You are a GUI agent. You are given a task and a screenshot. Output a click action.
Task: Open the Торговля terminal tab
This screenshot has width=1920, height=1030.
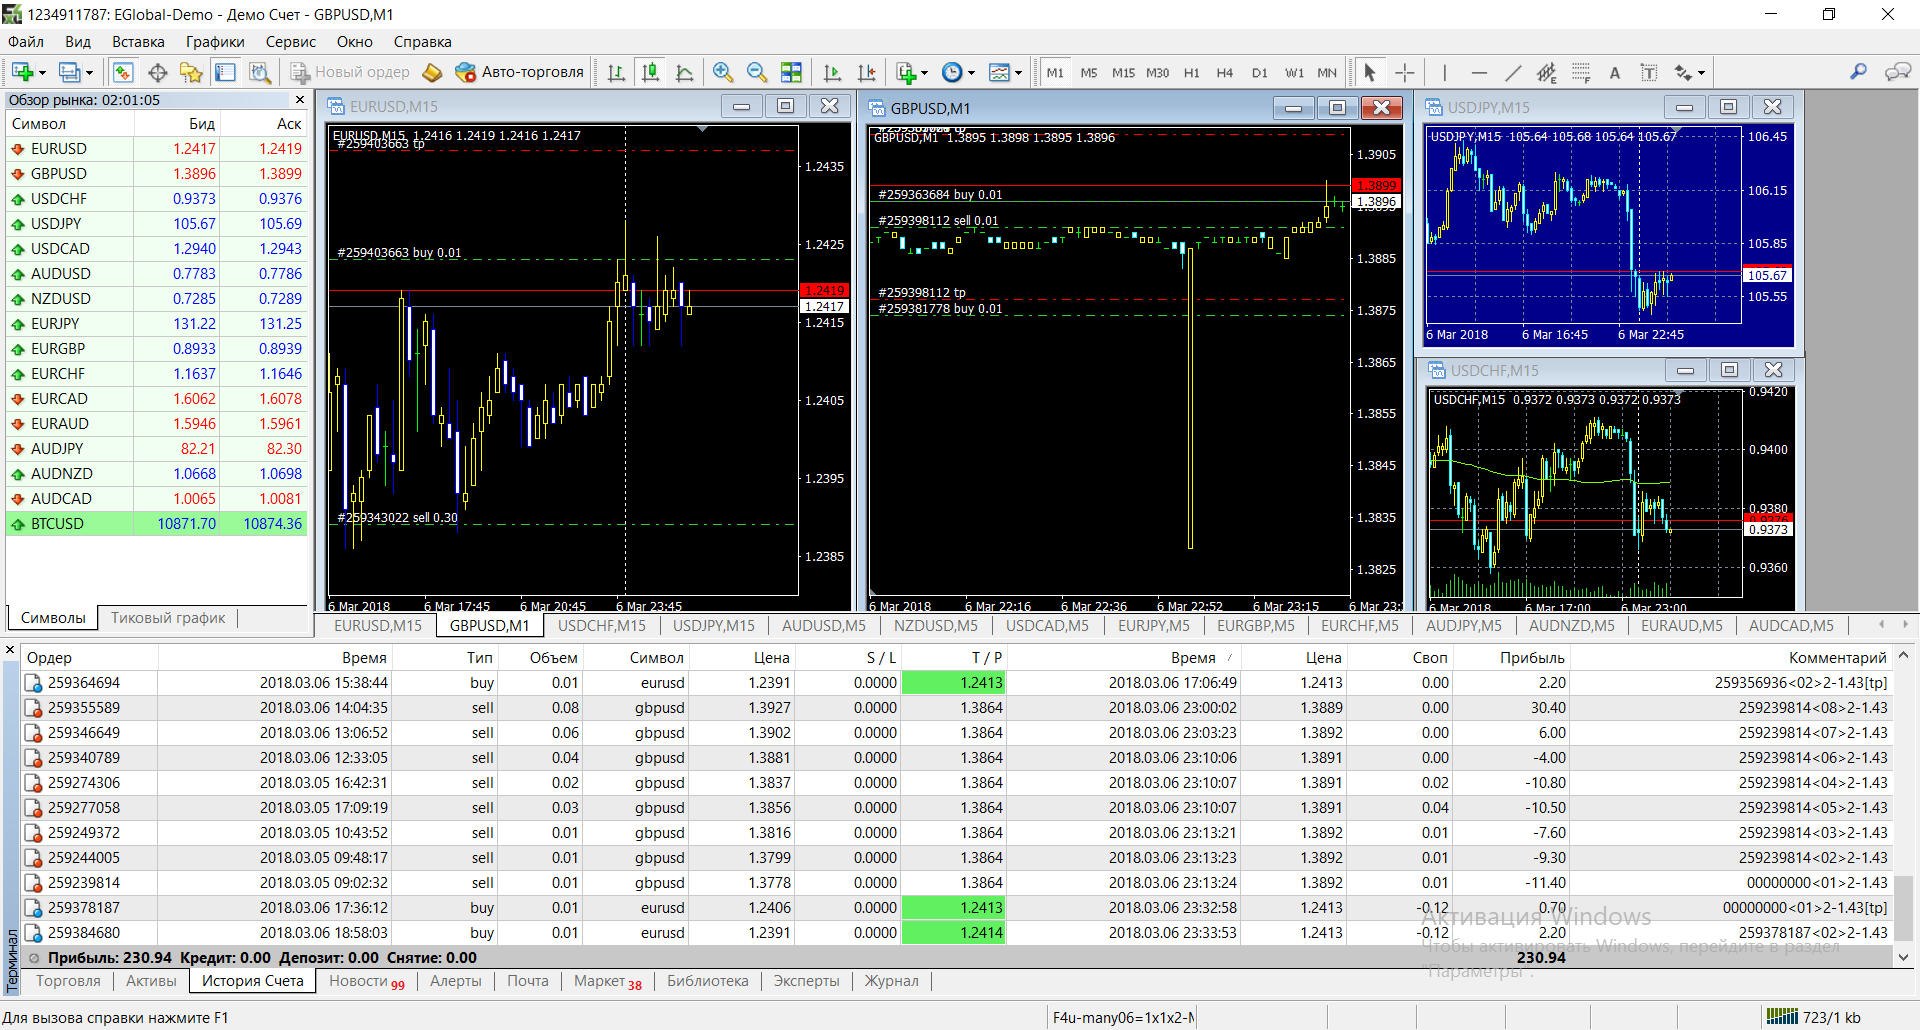[68, 981]
